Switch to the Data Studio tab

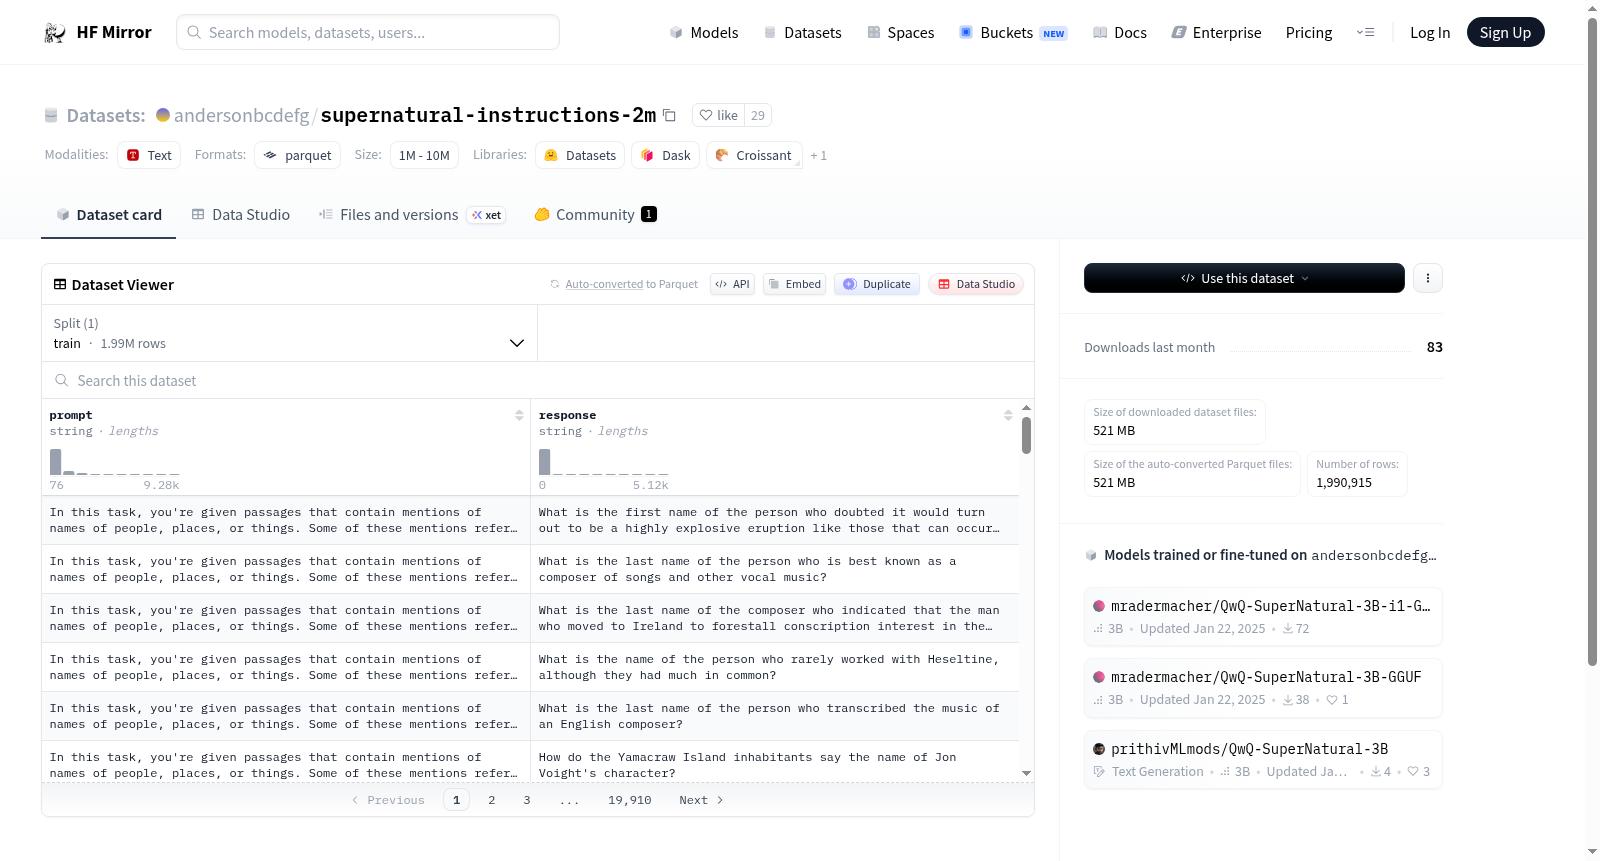(x=241, y=215)
